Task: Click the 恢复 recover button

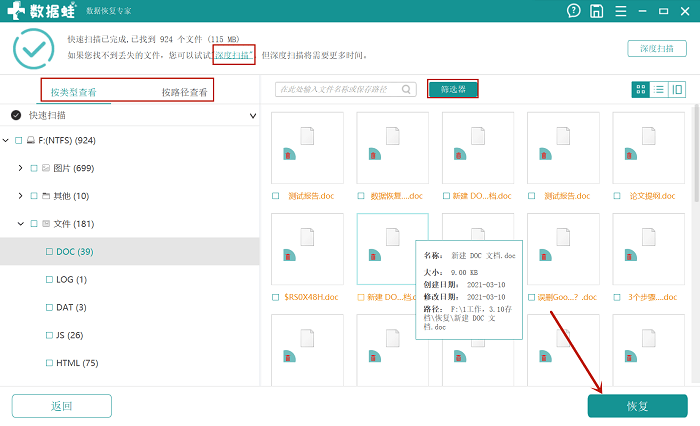Action: [637, 406]
